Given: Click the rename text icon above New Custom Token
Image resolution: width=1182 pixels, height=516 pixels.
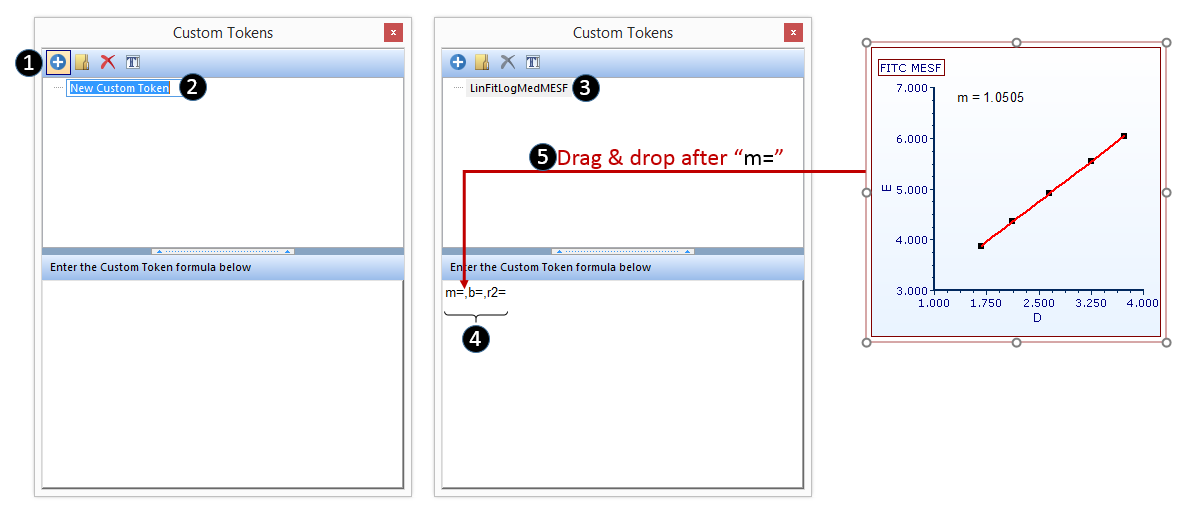Looking at the screenshot, I should click(133, 62).
